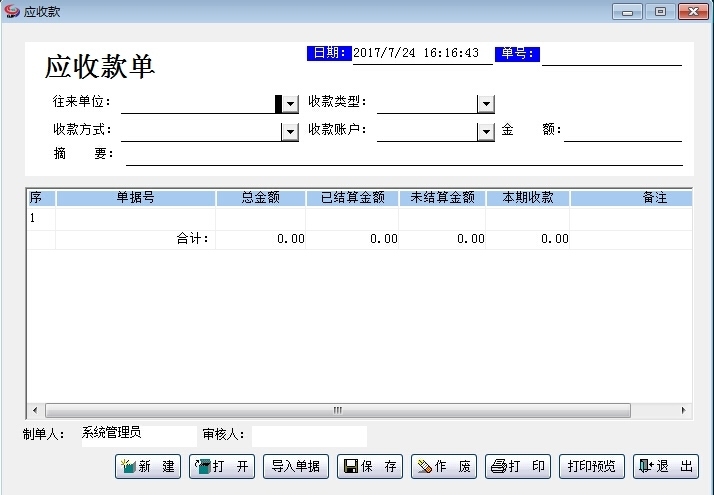
Task: Maximize the 应收款 window
Action: click(x=660, y=11)
